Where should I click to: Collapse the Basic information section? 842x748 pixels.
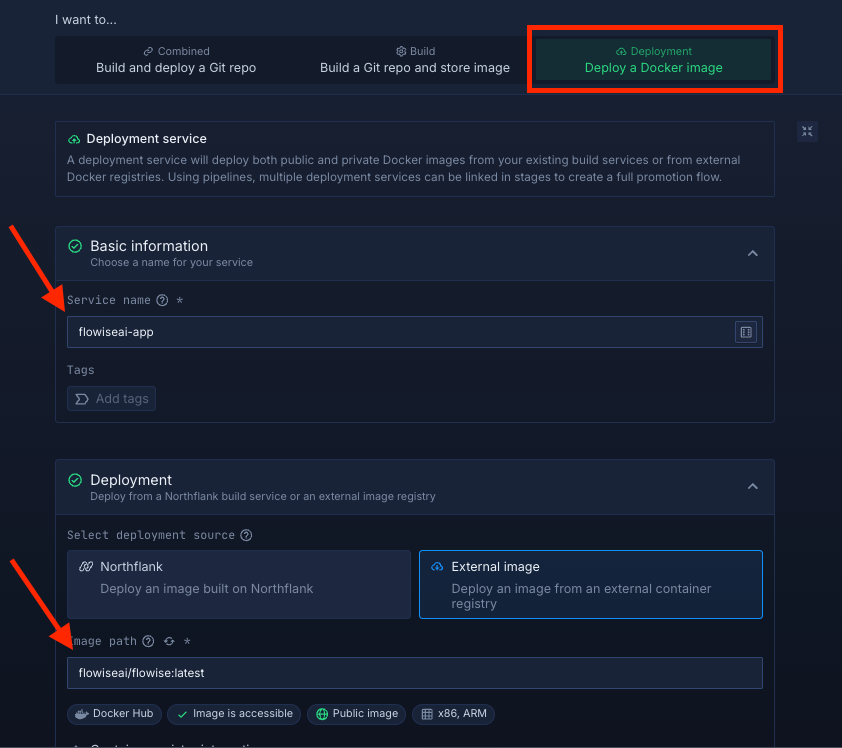(753, 254)
